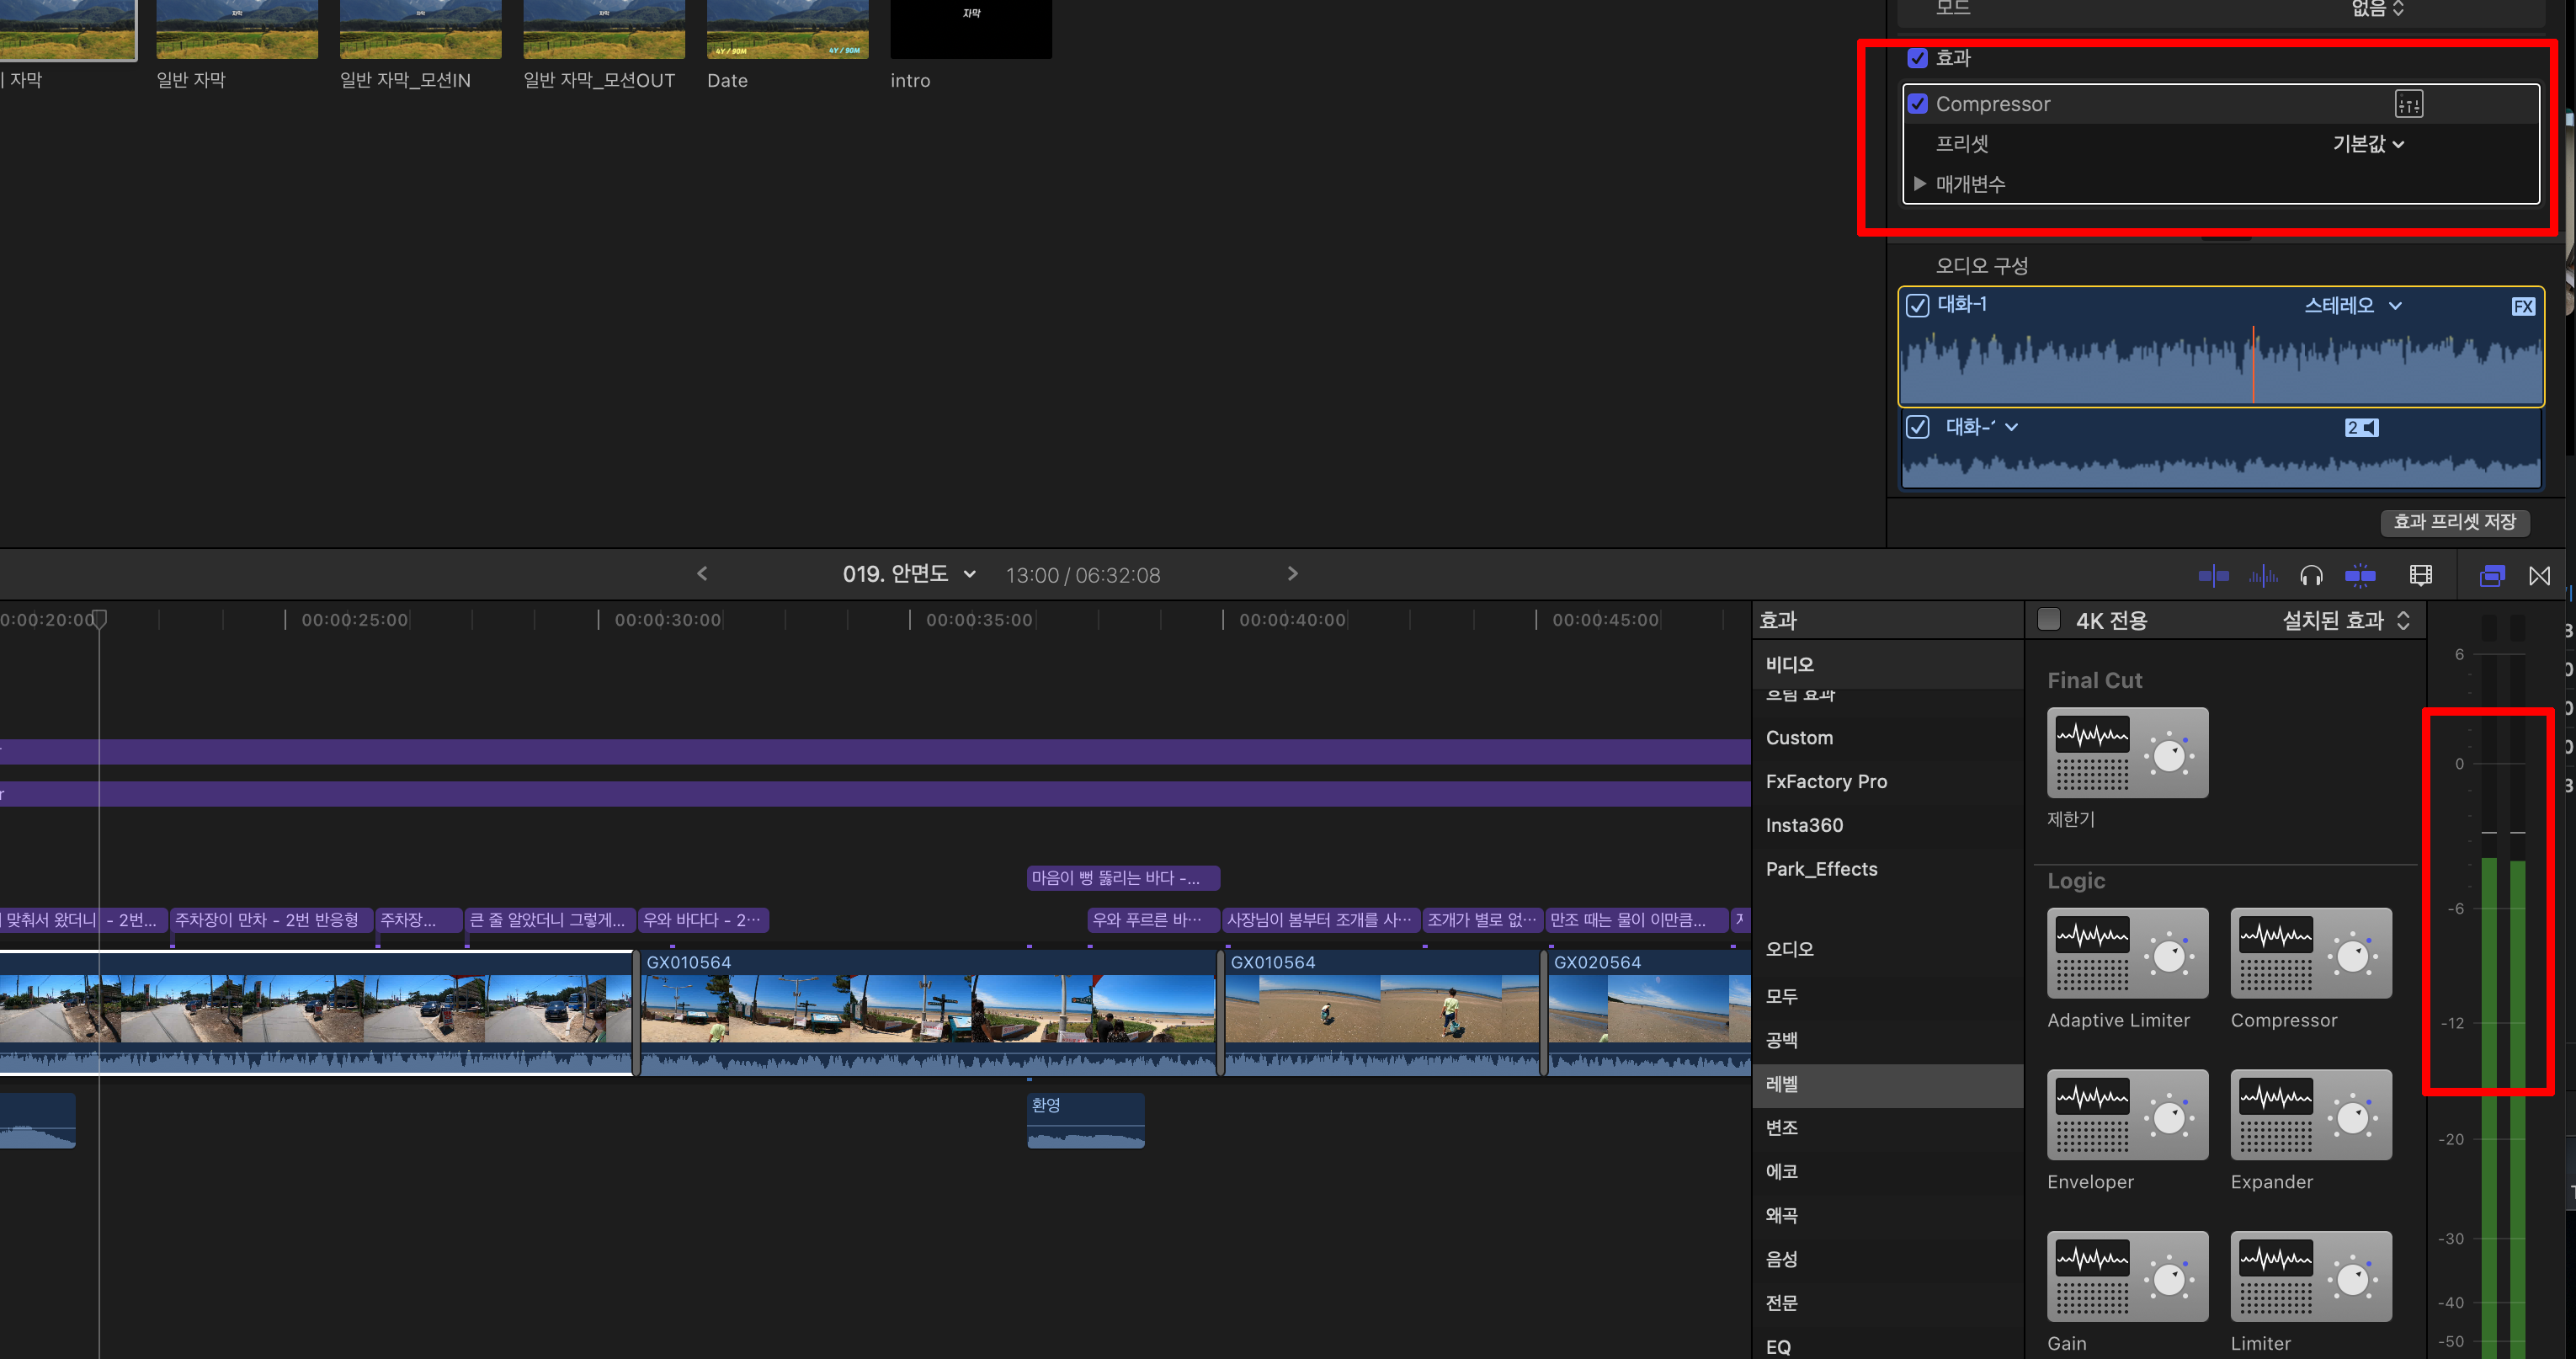Image resolution: width=2576 pixels, height=1359 pixels.
Task: Select the FxFactory Pro category
Action: [x=1826, y=781]
